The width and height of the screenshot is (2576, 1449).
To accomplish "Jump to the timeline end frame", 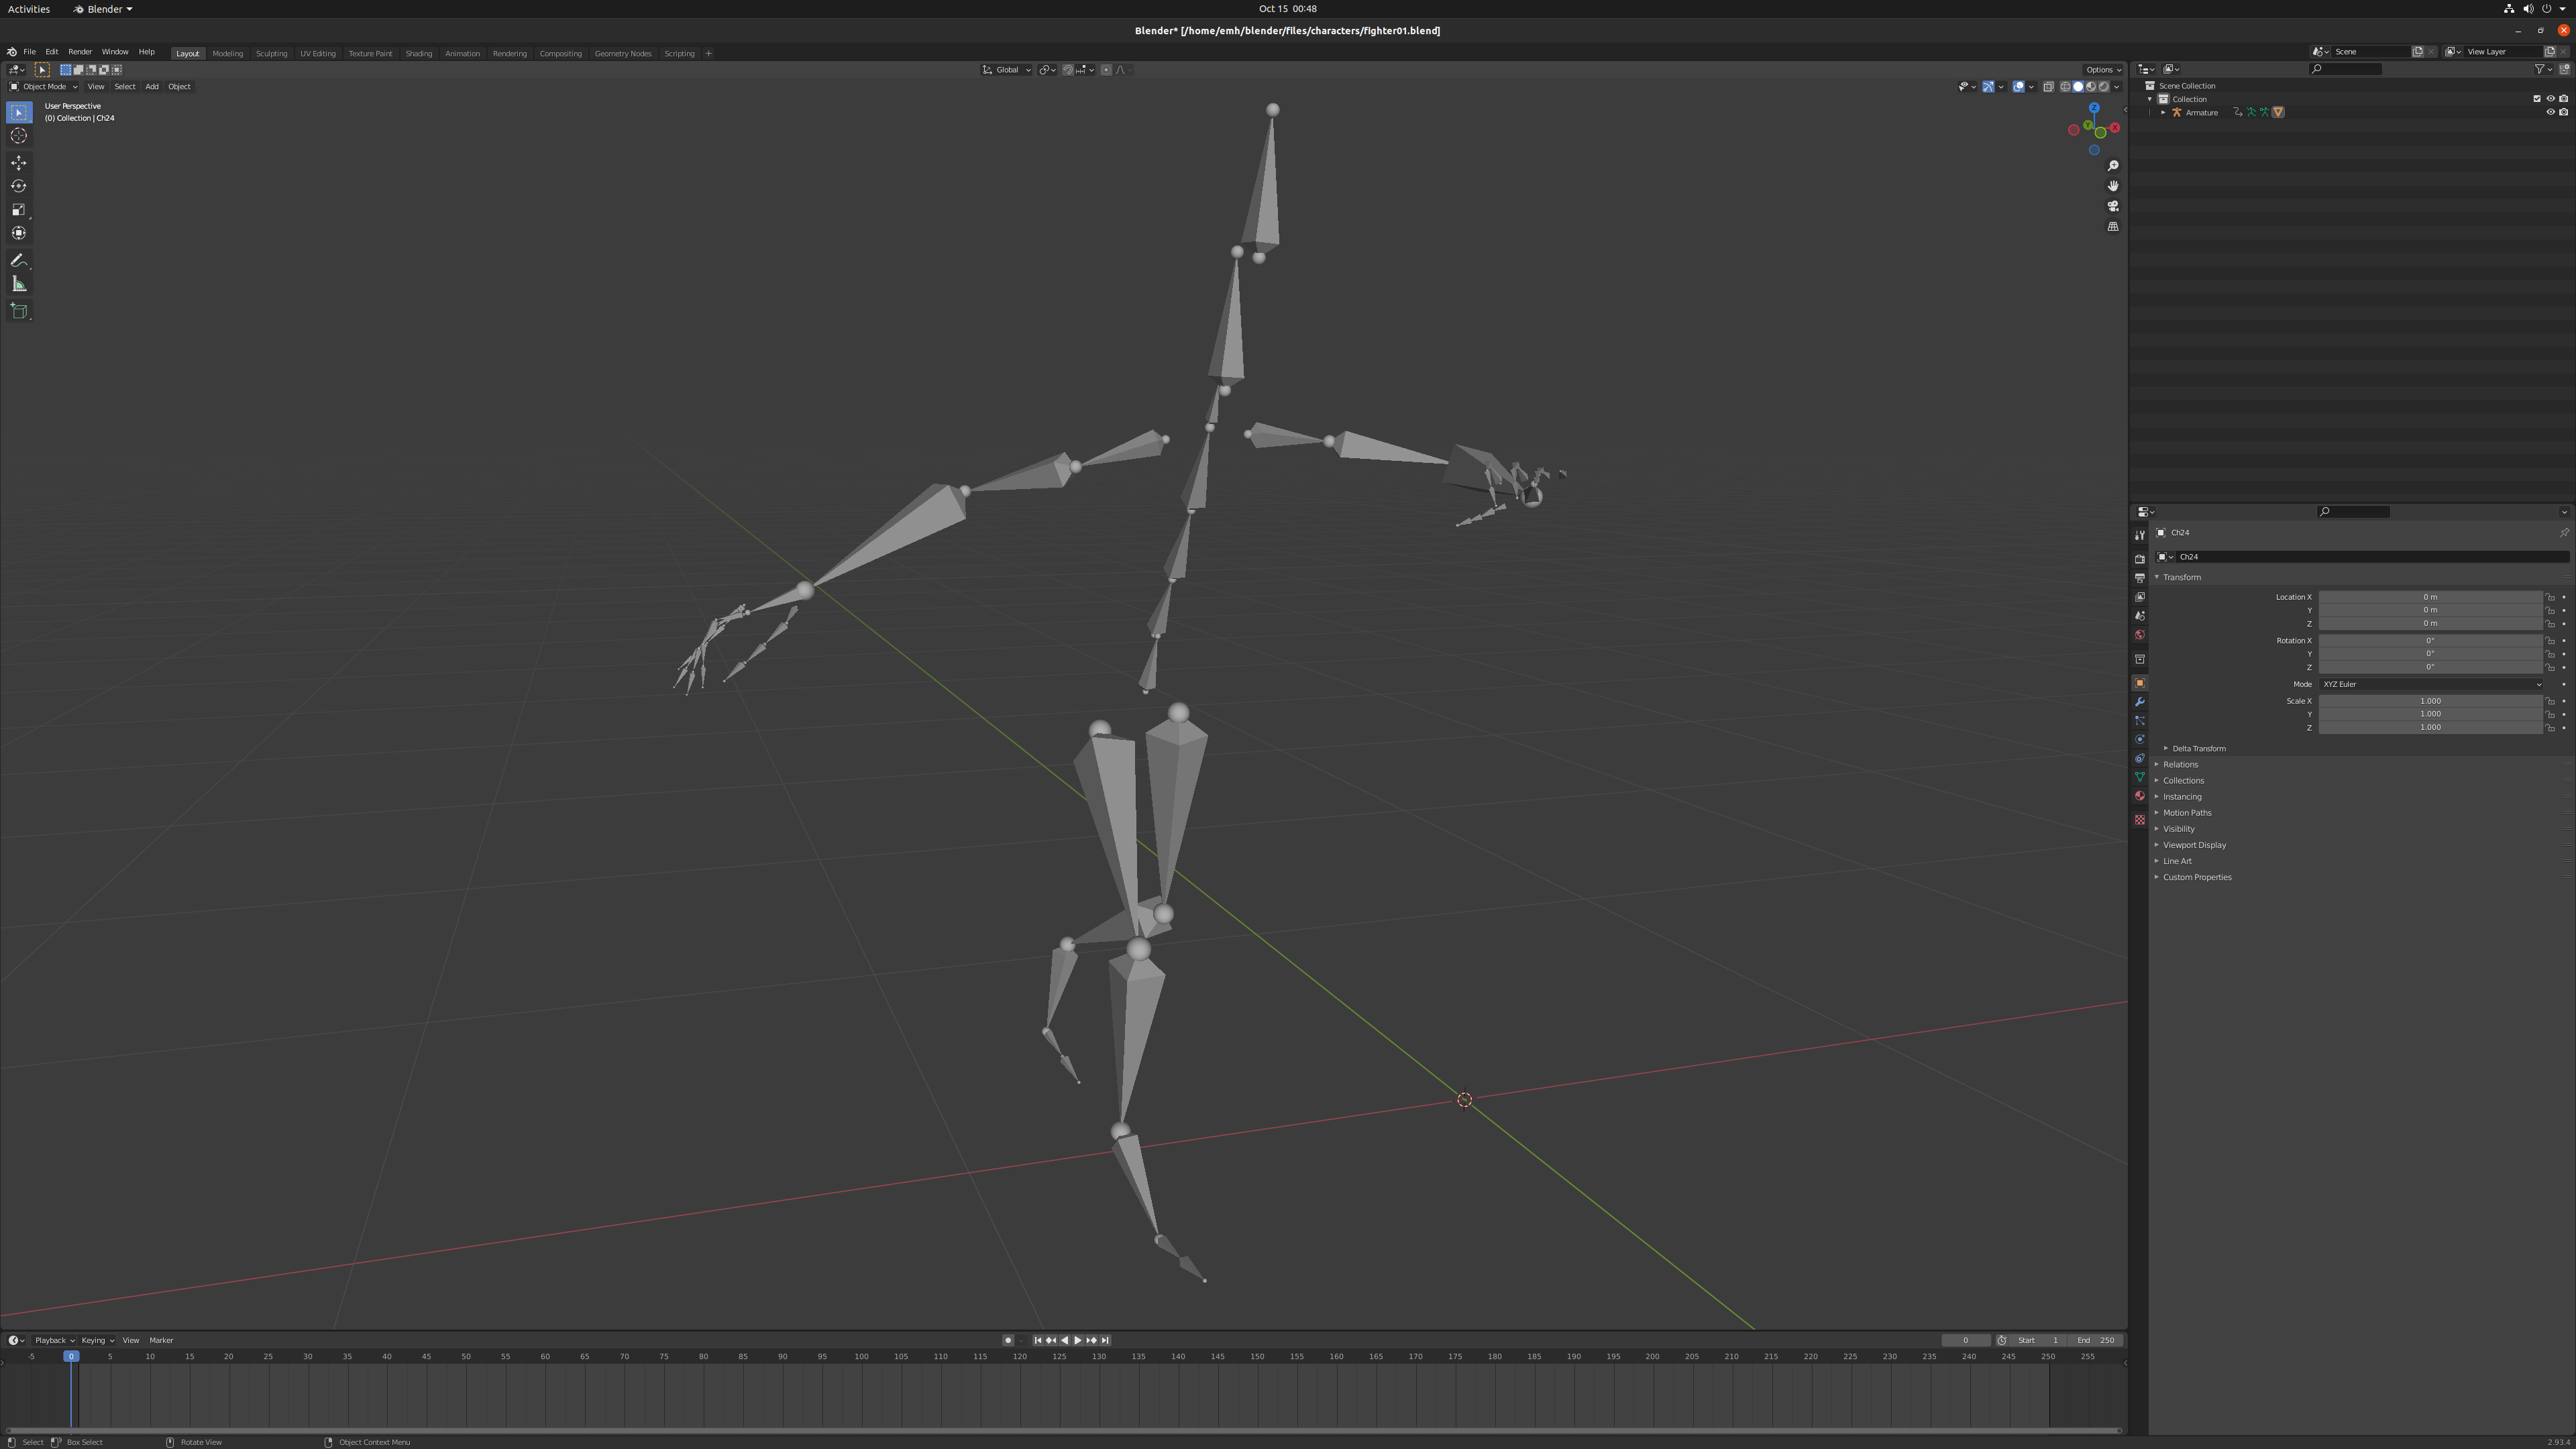I will coord(1105,1341).
